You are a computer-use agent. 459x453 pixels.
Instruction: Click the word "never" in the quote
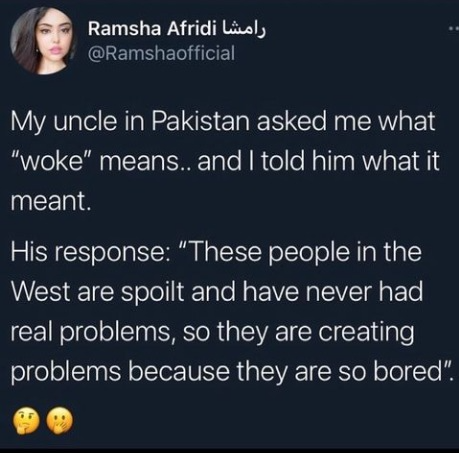coord(339,292)
